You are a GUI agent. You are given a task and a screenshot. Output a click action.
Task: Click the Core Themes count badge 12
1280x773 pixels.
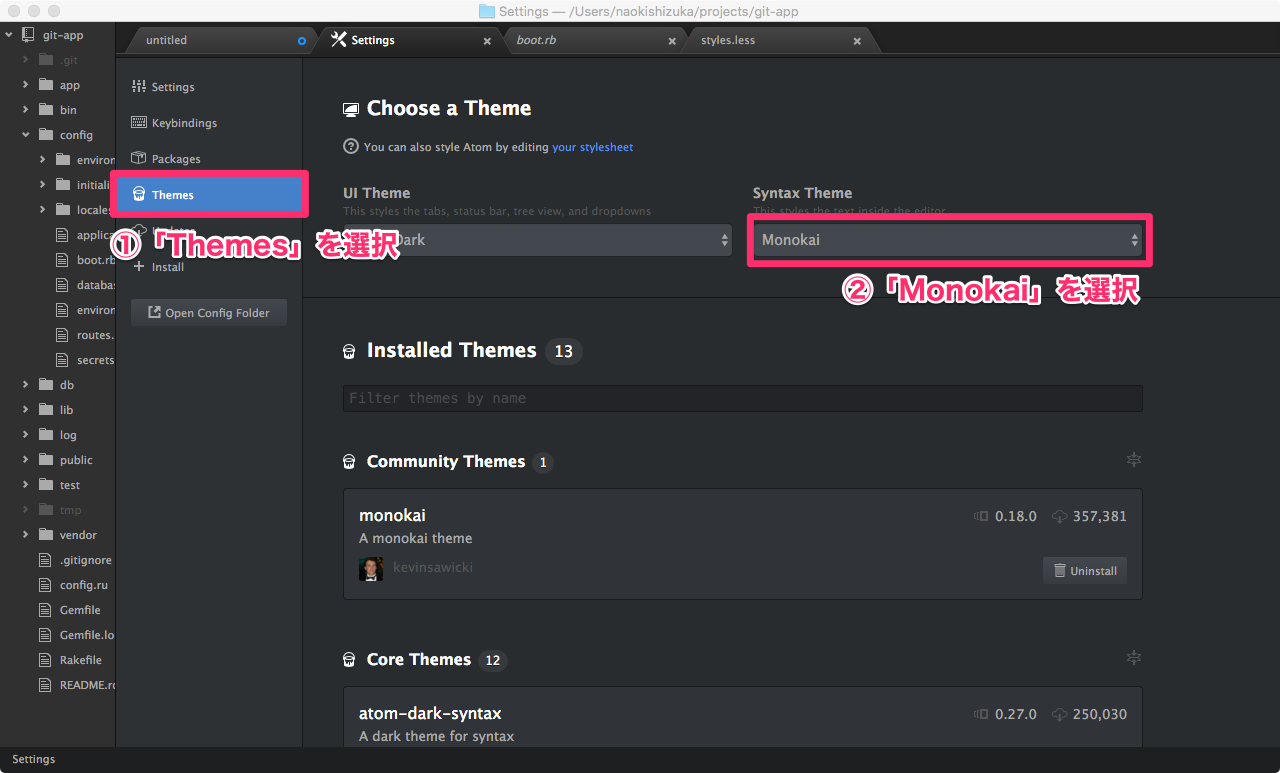(x=492, y=660)
